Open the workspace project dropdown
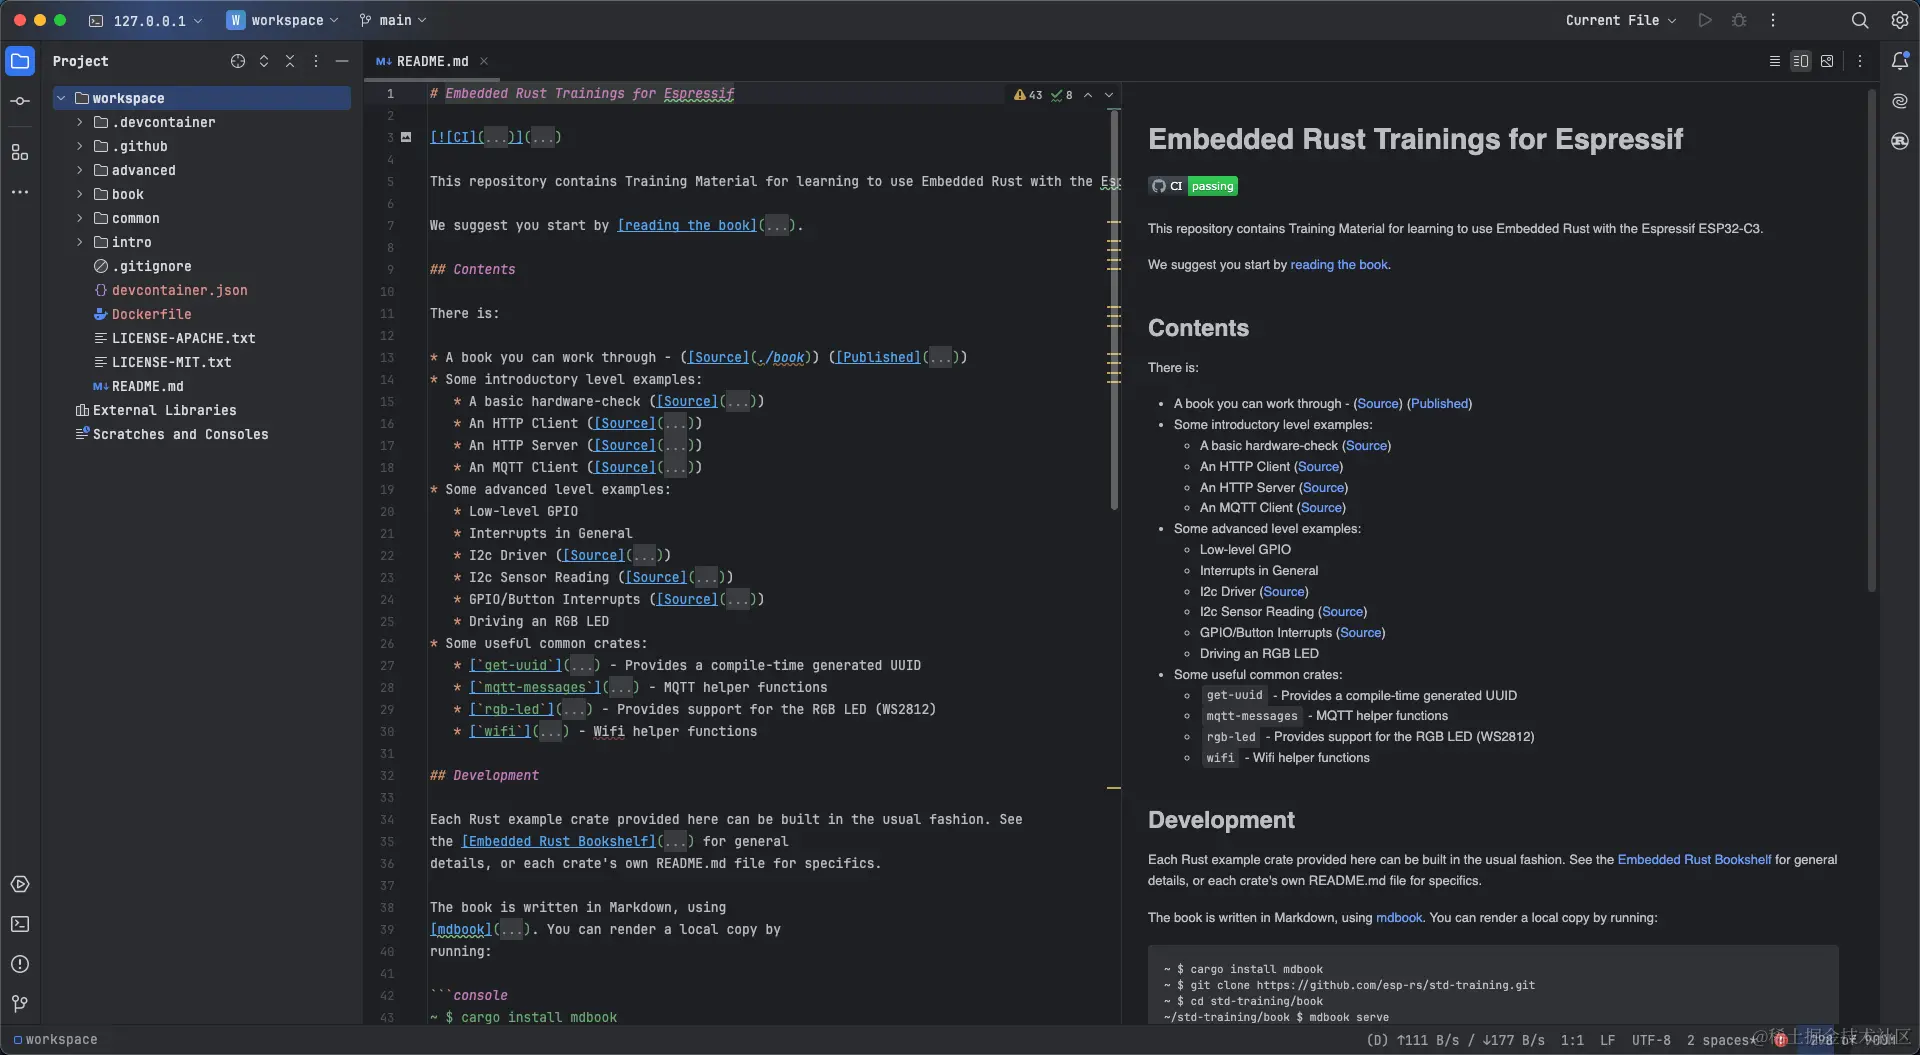The width and height of the screenshot is (1920, 1055). [x=283, y=20]
